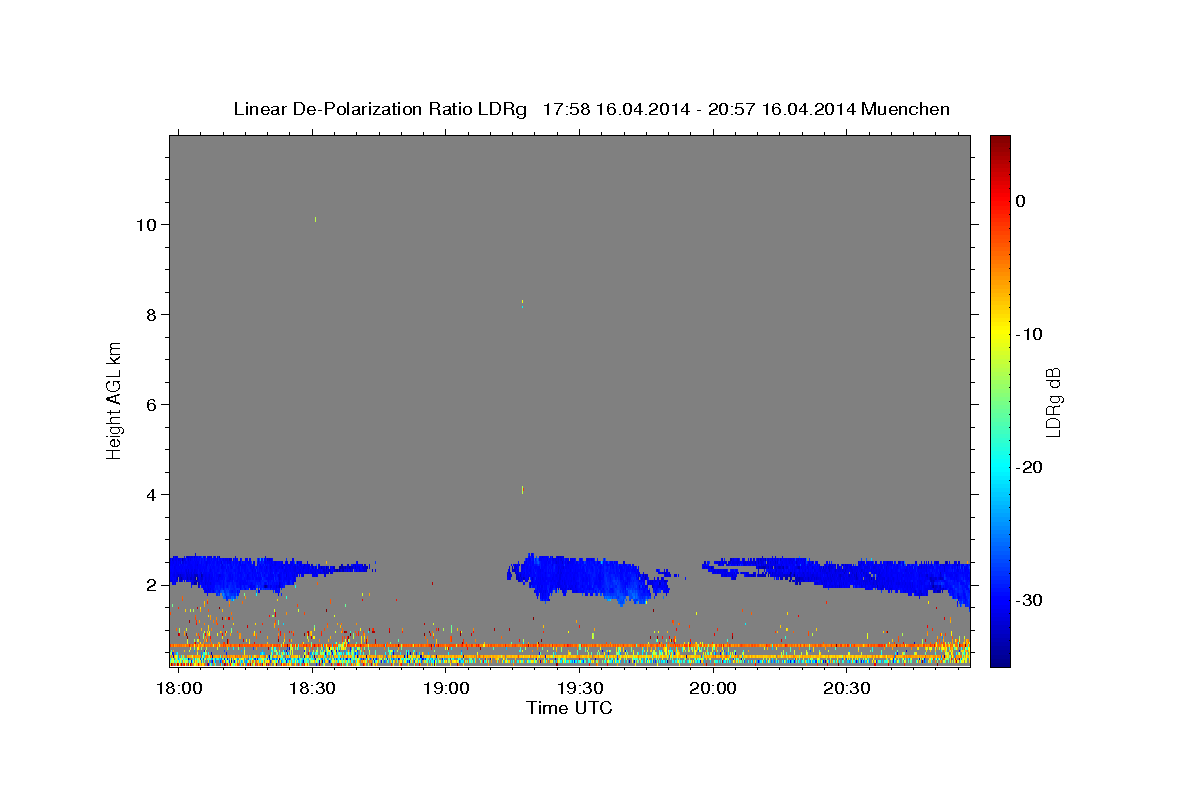Click the '2' height tick label
The image size is (1200, 800).
tap(151, 584)
